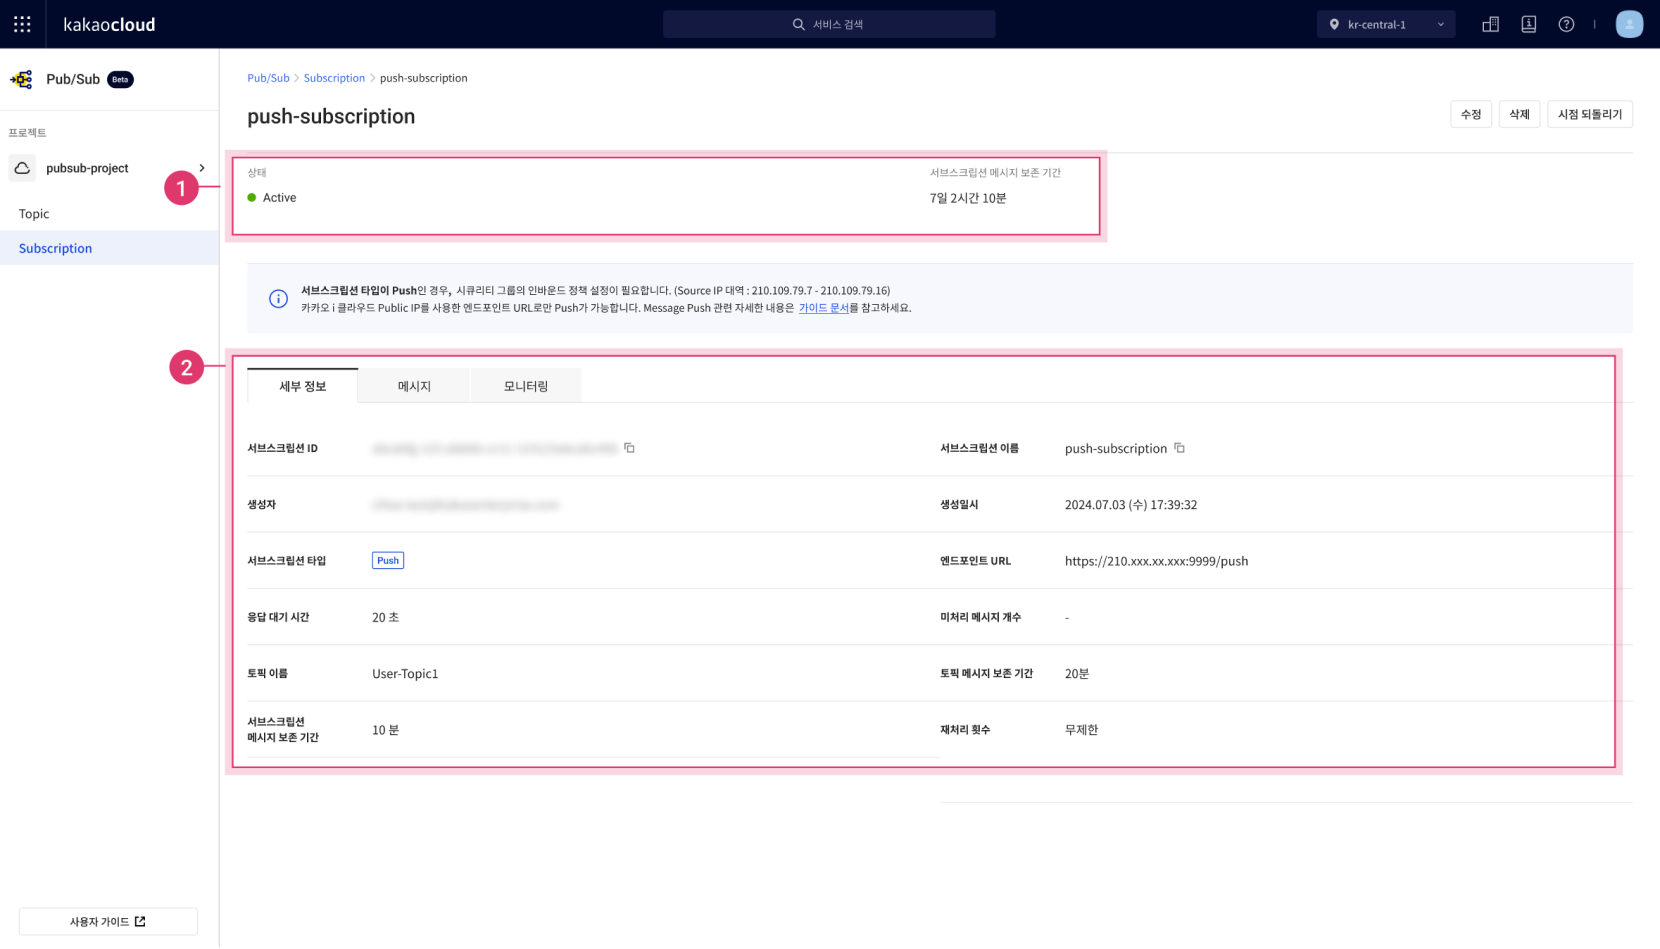Copy the subscription ID value
This screenshot has width=1660, height=949.
coord(629,448)
